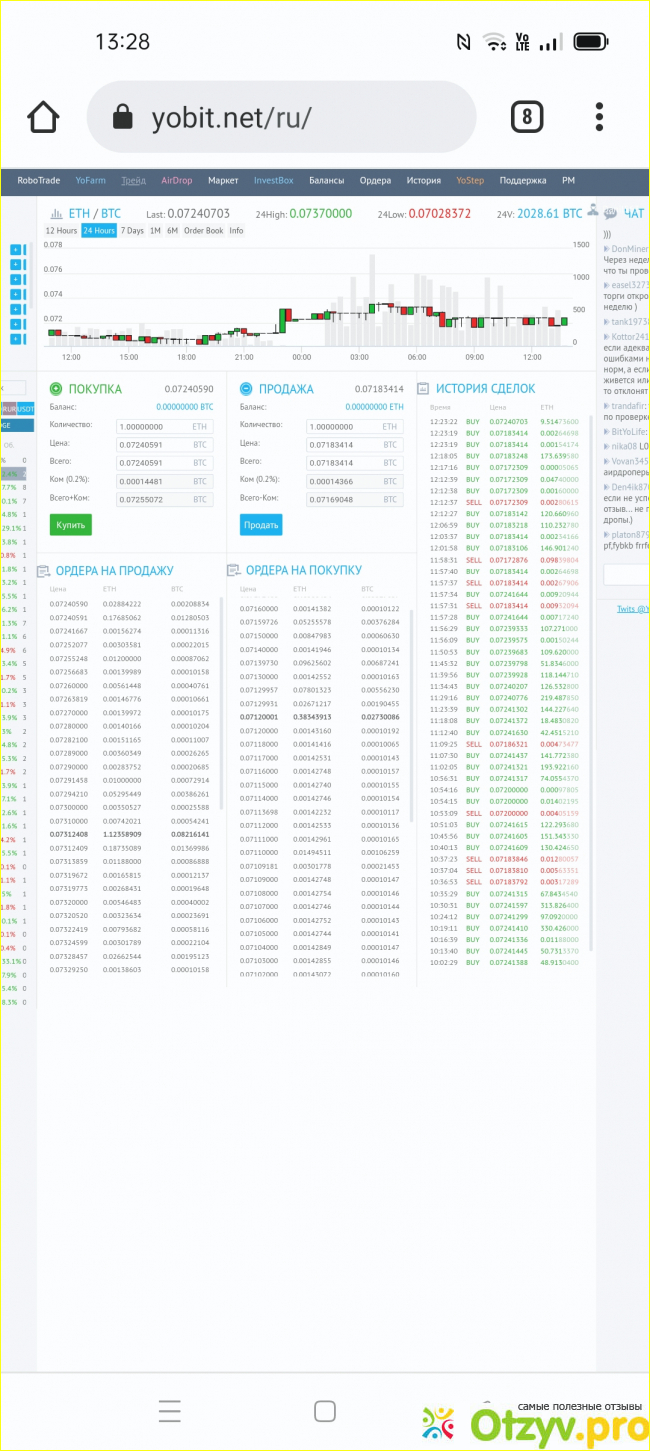Open the browser three-dot menu
Viewport: 650px width, 1451px height.
(599, 117)
